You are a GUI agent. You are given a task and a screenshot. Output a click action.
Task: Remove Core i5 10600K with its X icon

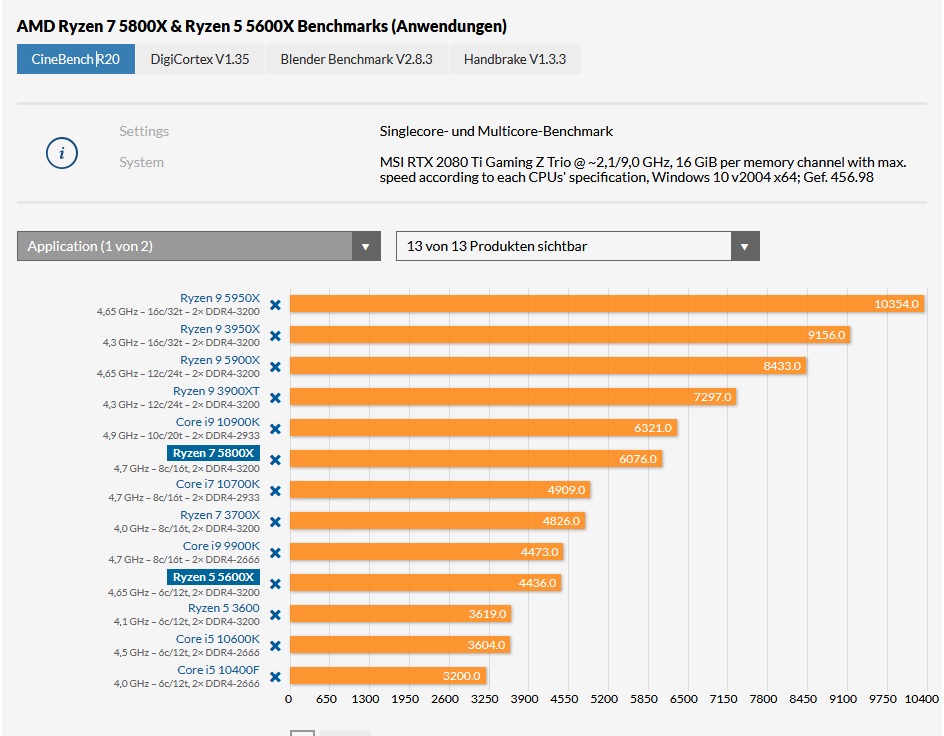point(275,646)
